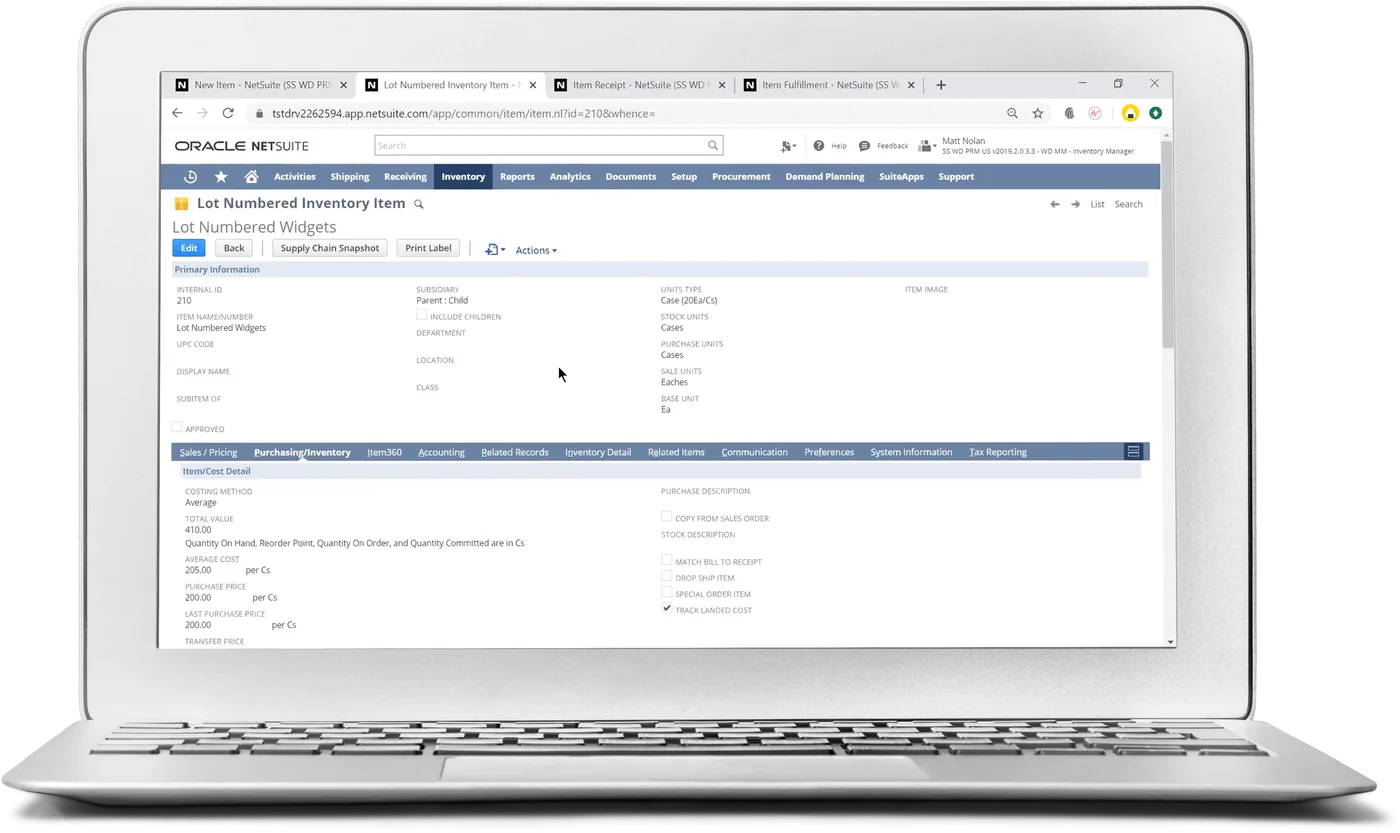Viewport: 1400px width, 833px height.
Task: Go to Home via house icon
Action: click(251, 177)
